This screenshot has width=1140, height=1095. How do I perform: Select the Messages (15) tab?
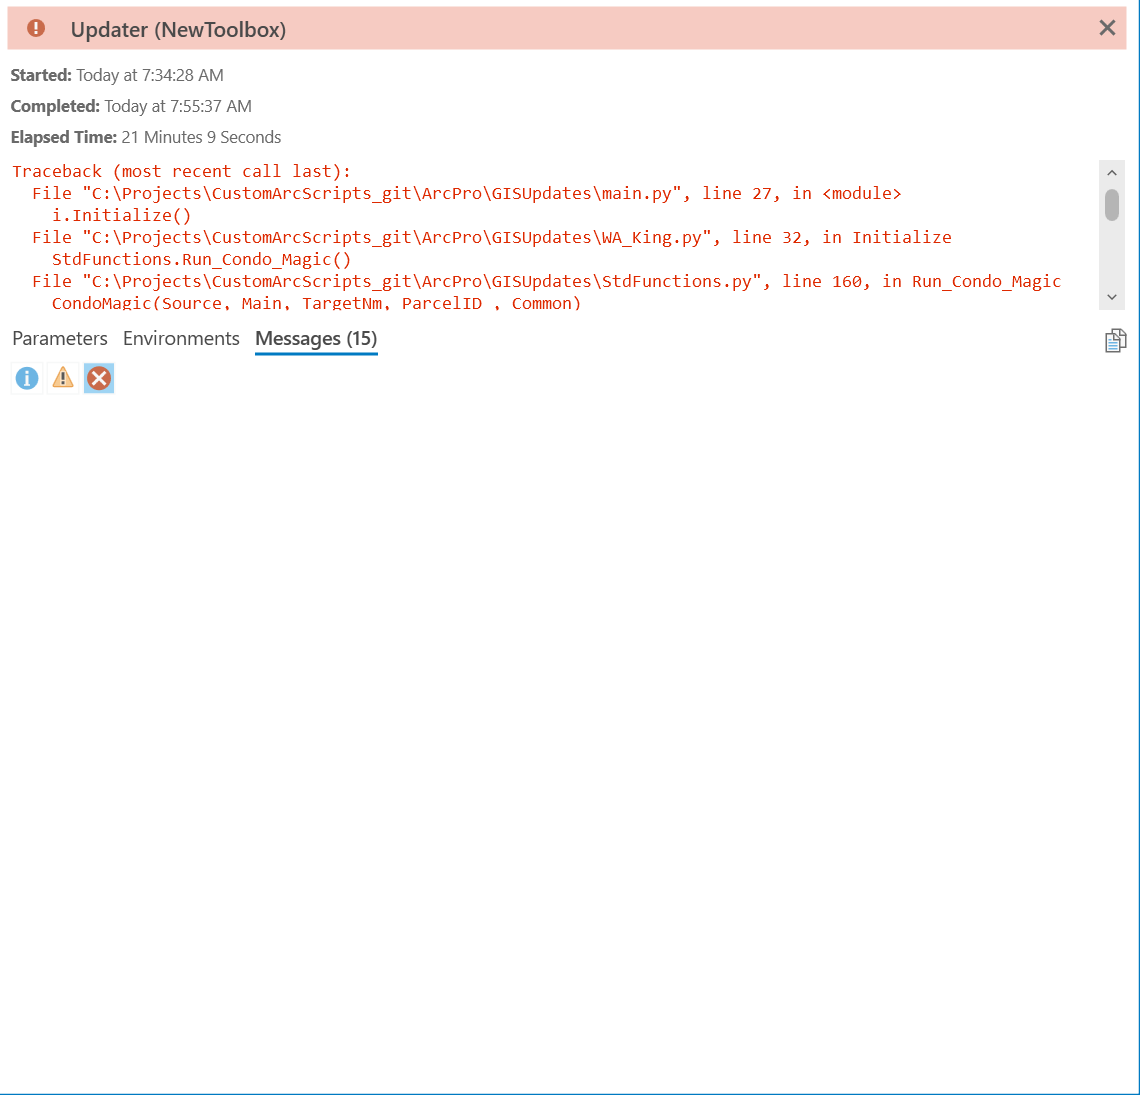coord(316,338)
